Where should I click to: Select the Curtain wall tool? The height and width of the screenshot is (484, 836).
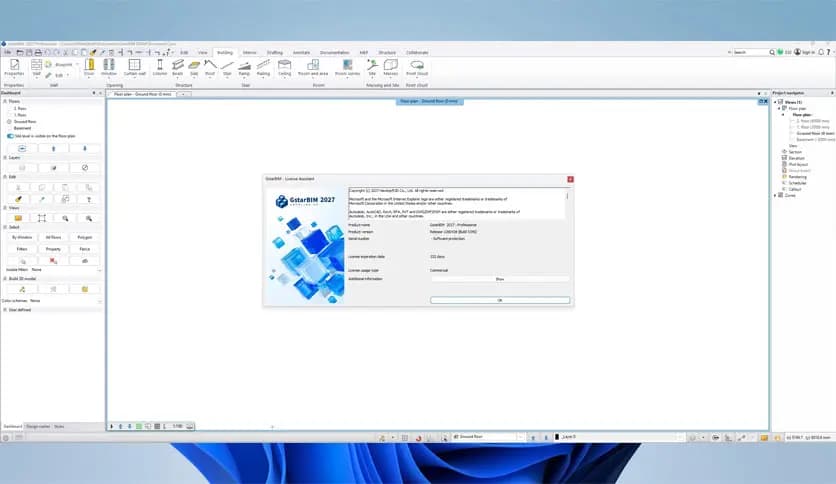click(134, 68)
